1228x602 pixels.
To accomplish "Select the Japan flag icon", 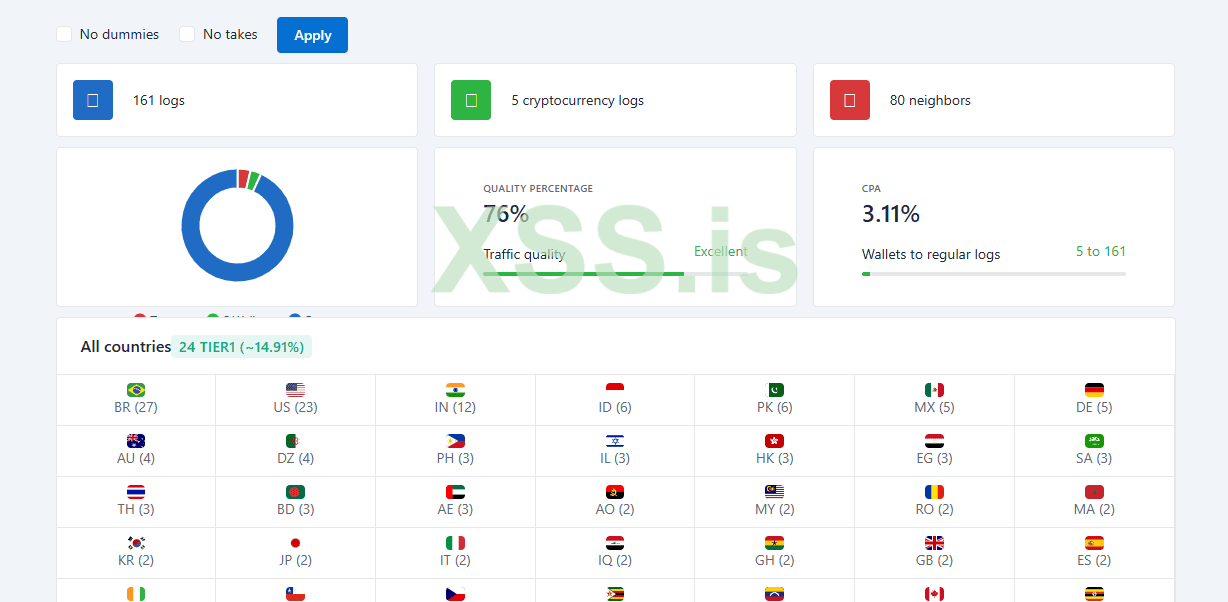I will (295, 543).
